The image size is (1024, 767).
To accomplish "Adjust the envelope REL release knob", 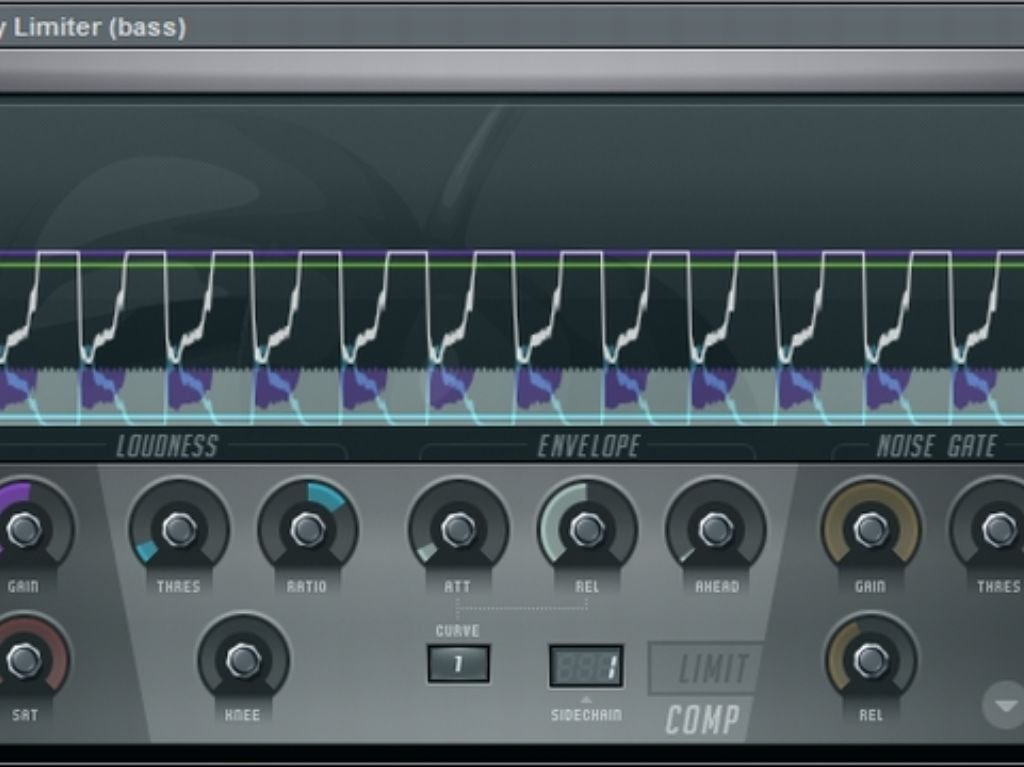I will [x=586, y=529].
